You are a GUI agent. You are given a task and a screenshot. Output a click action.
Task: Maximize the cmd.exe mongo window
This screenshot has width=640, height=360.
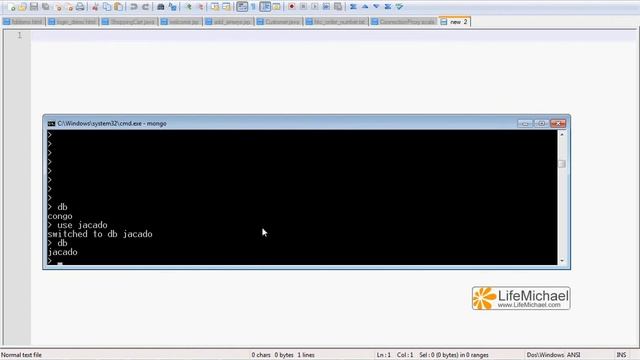click(x=542, y=123)
